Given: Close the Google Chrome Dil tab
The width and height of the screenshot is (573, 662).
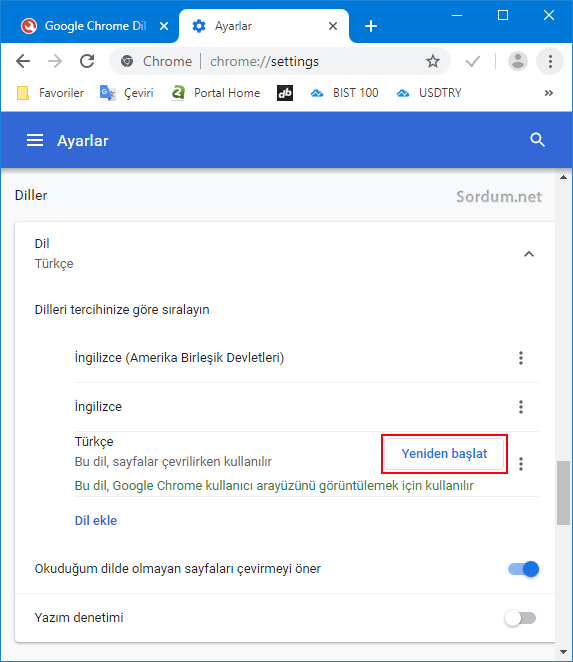Looking at the screenshot, I should [164, 26].
